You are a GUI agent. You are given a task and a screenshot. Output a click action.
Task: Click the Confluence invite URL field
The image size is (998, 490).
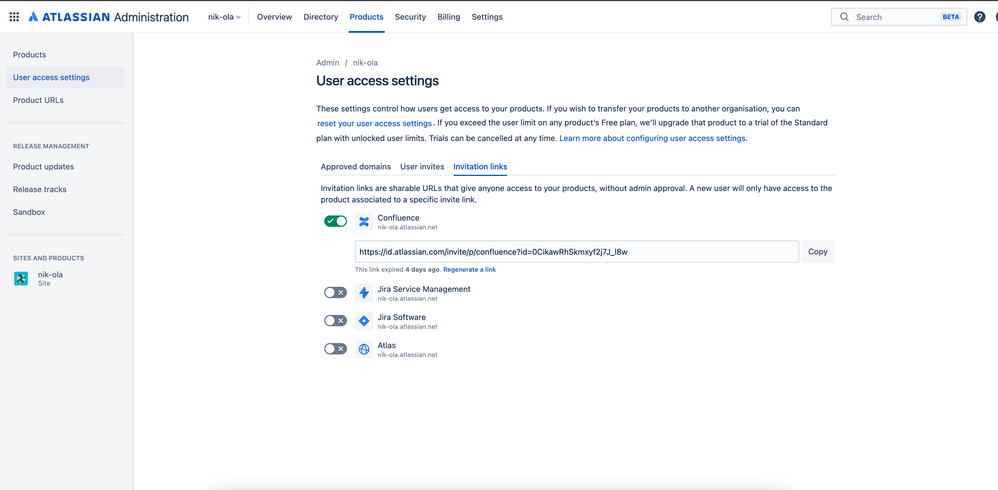tap(577, 251)
